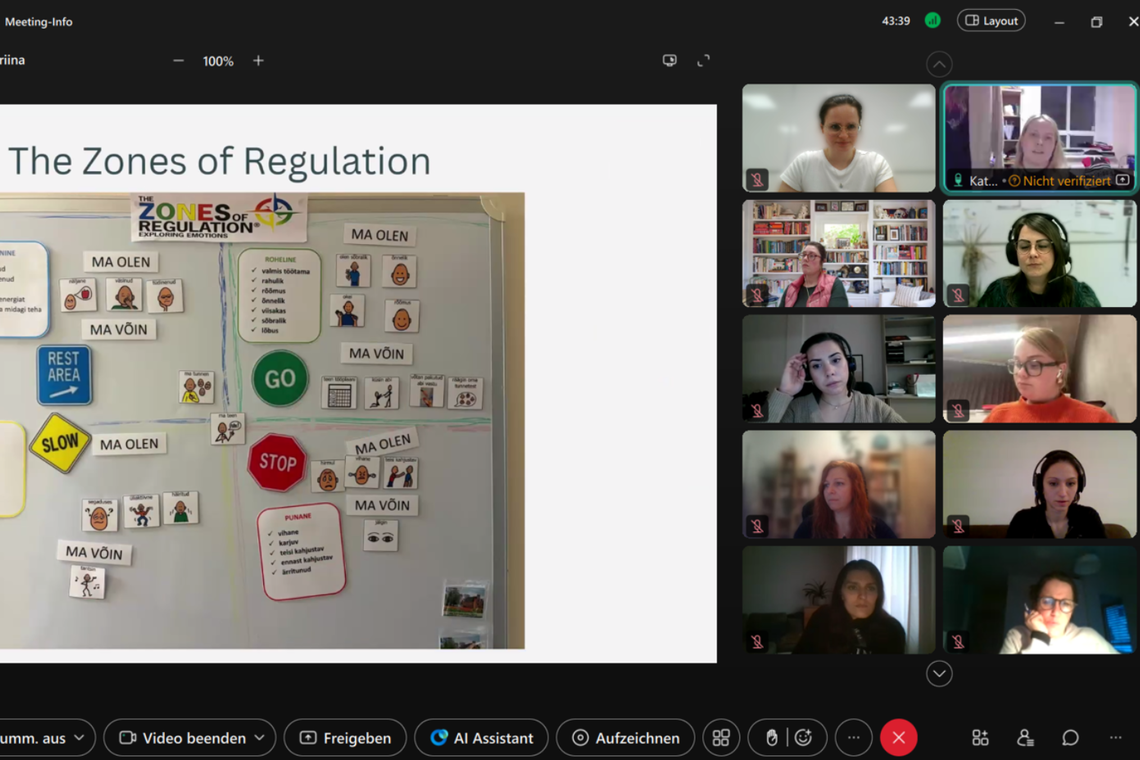The width and height of the screenshot is (1140, 760).
Task: Click muted mic icon on bookshelf tile
Action: click(757, 295)
